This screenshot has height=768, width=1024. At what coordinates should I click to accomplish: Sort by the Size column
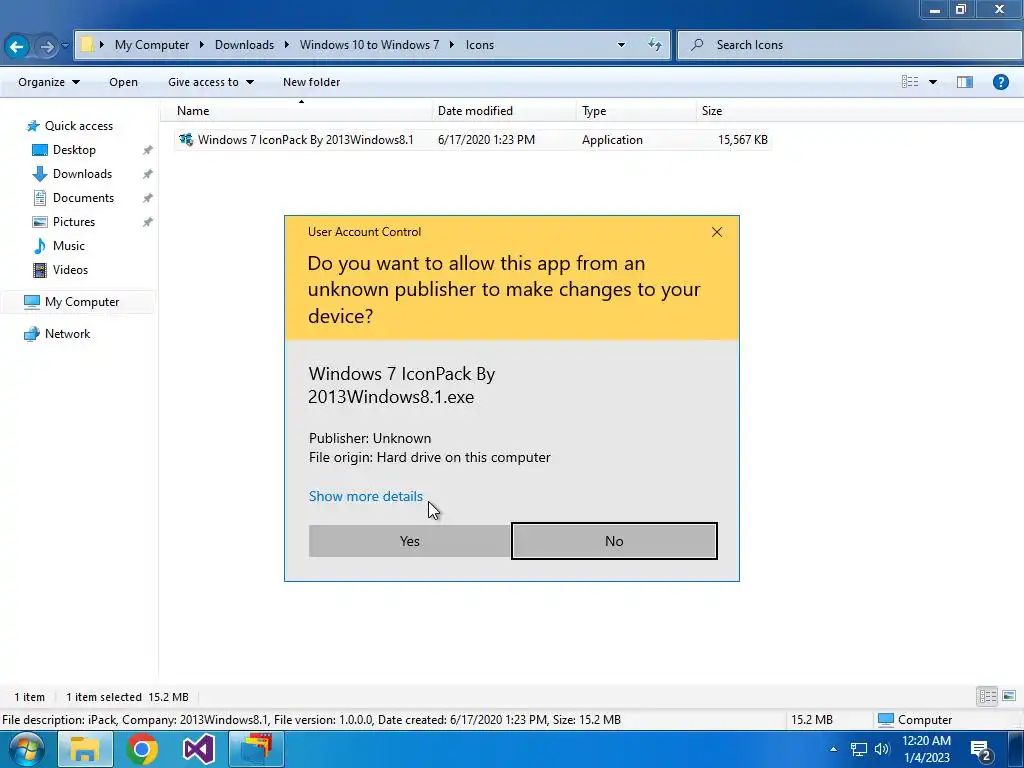point(734,110)
